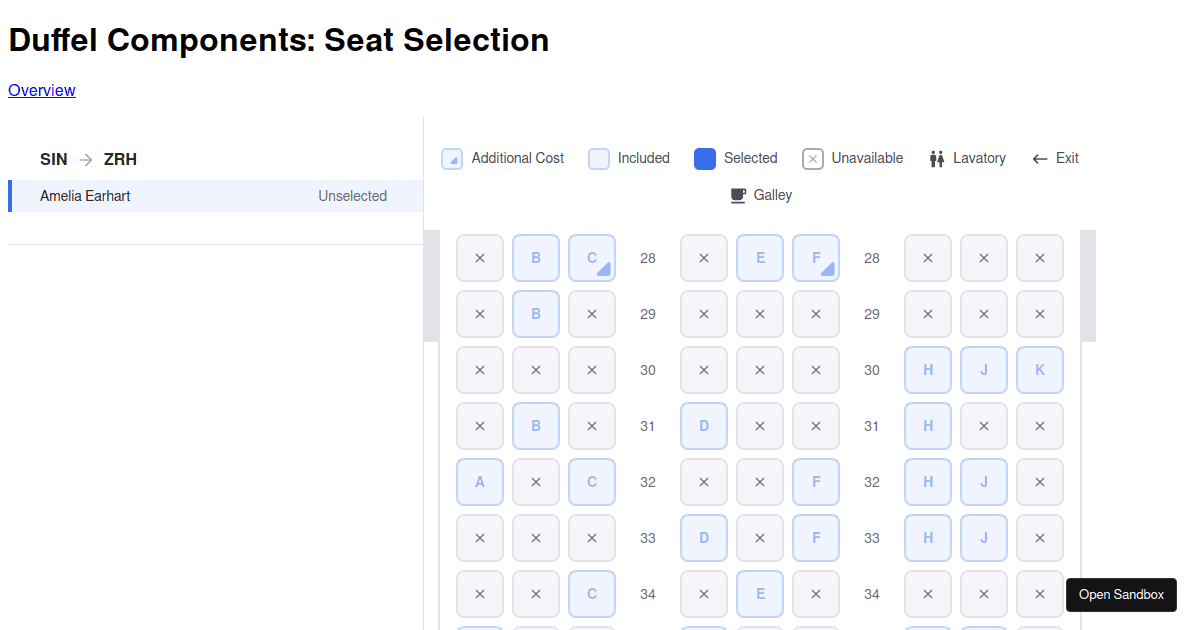Select included seat 30H

(x=928, y=370)
